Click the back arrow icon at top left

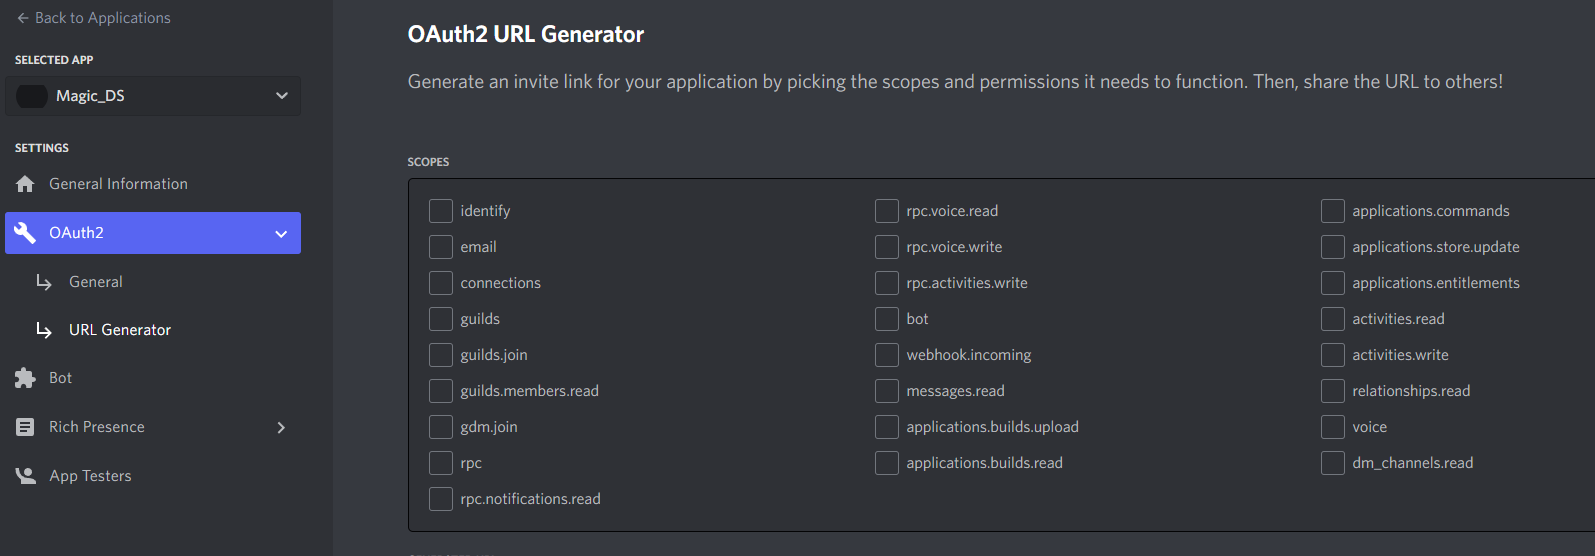[x=22, y=18]
